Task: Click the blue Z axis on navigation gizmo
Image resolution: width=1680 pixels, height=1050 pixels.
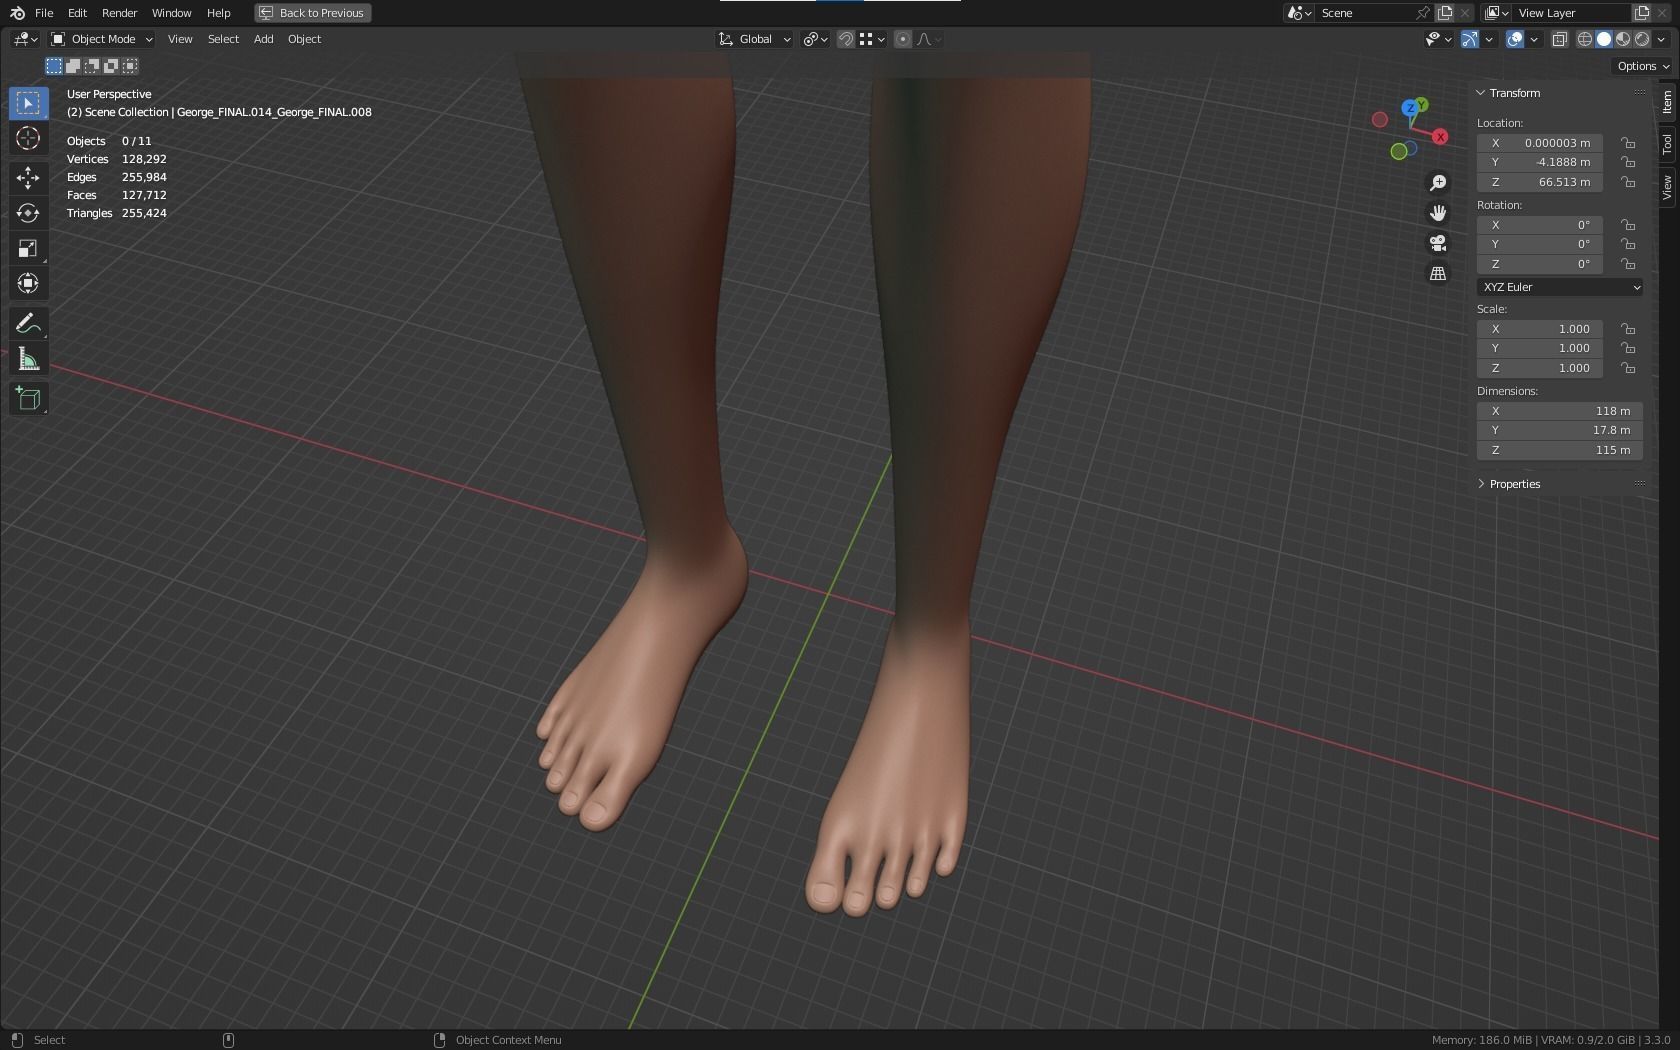Action: [x=1409, y=108]
